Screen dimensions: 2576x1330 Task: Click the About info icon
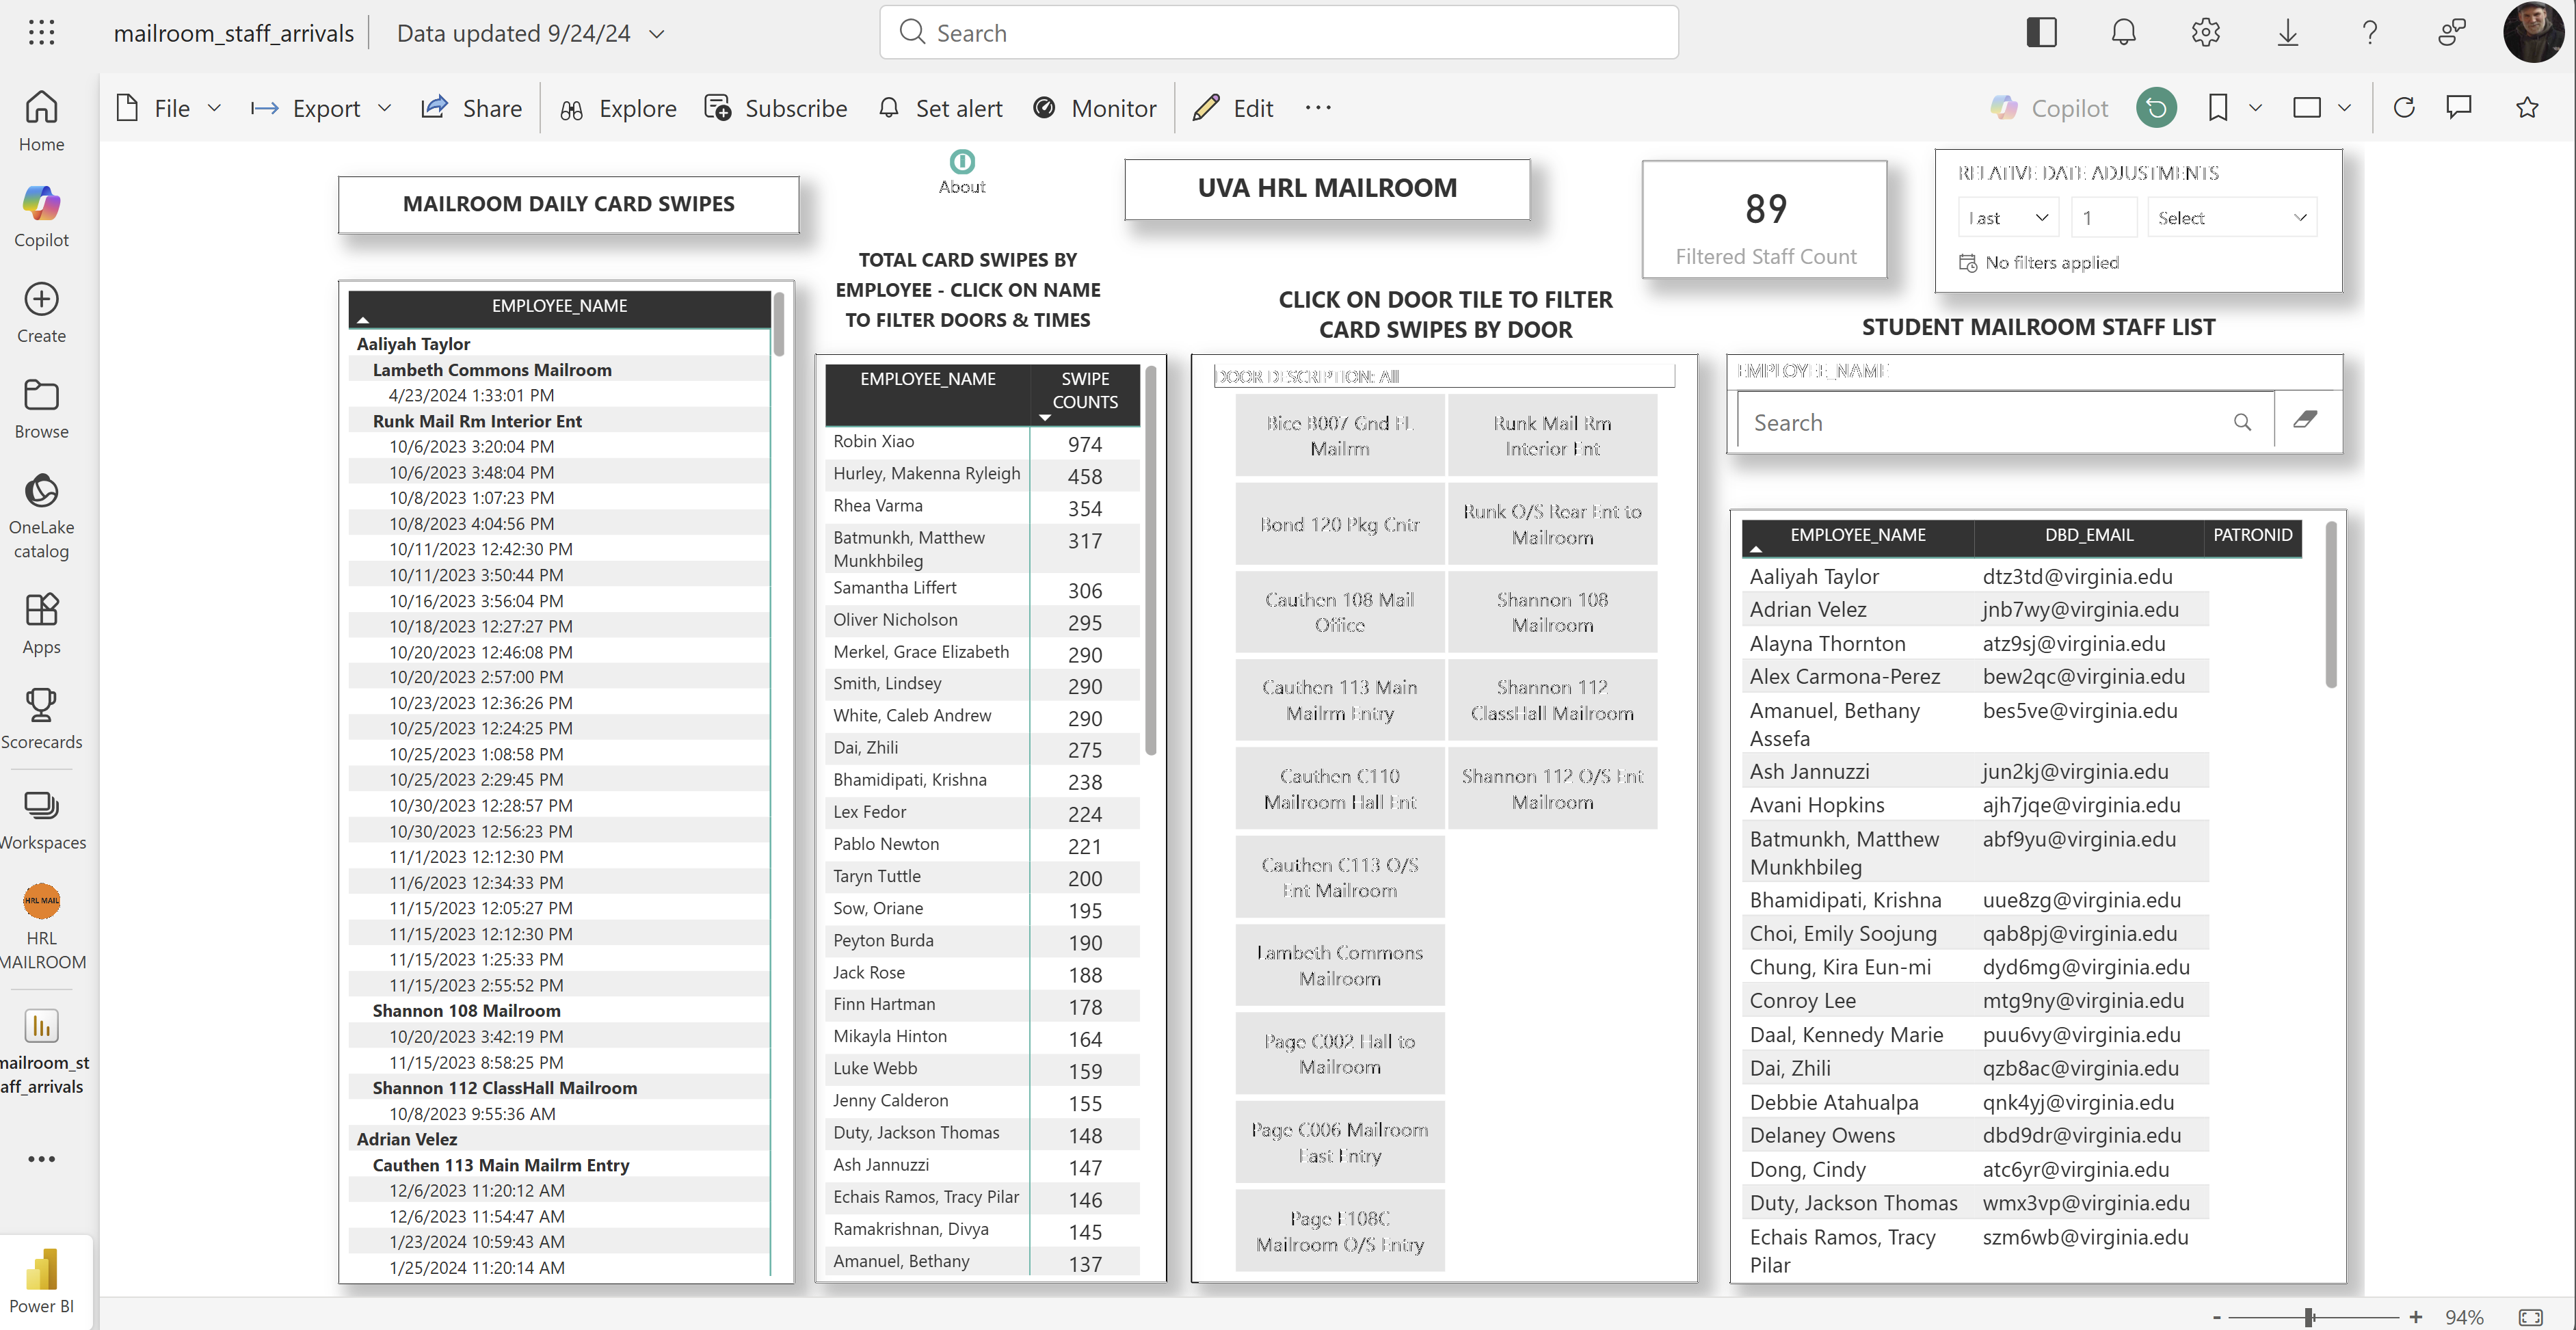[962, 162]
